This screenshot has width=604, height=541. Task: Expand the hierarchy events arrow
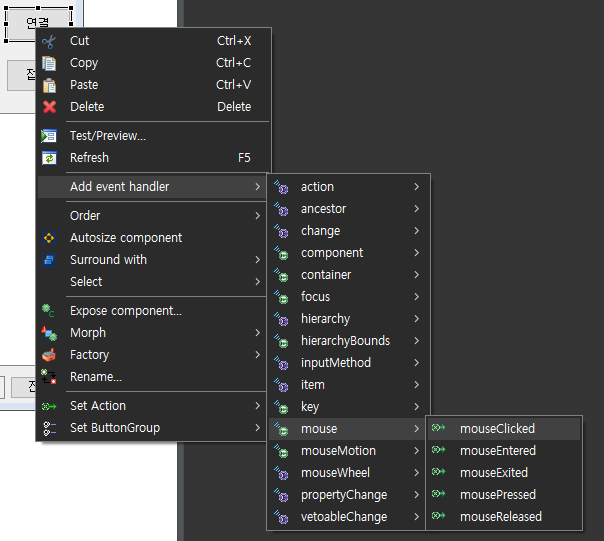coord(416,319)
